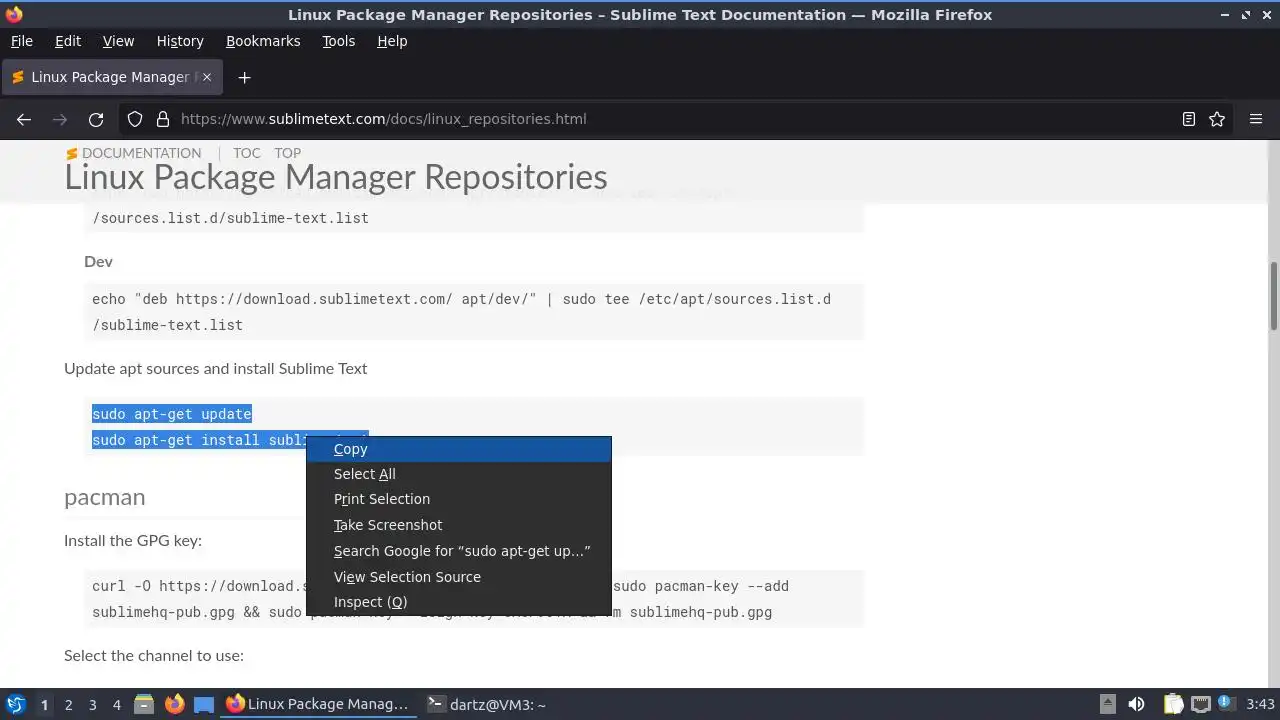Image resolution: width=1280 pixels, height=720 pixels.
Task: Choose Inspect (Q) in the context menu
Action: click(x=459, y=602)
